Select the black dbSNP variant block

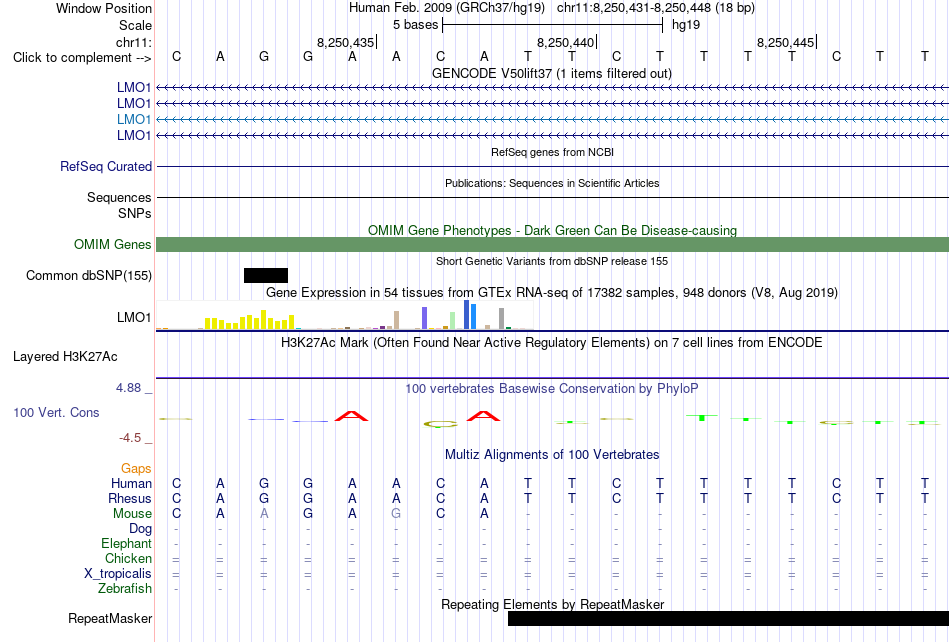click(x=266, y=276)
